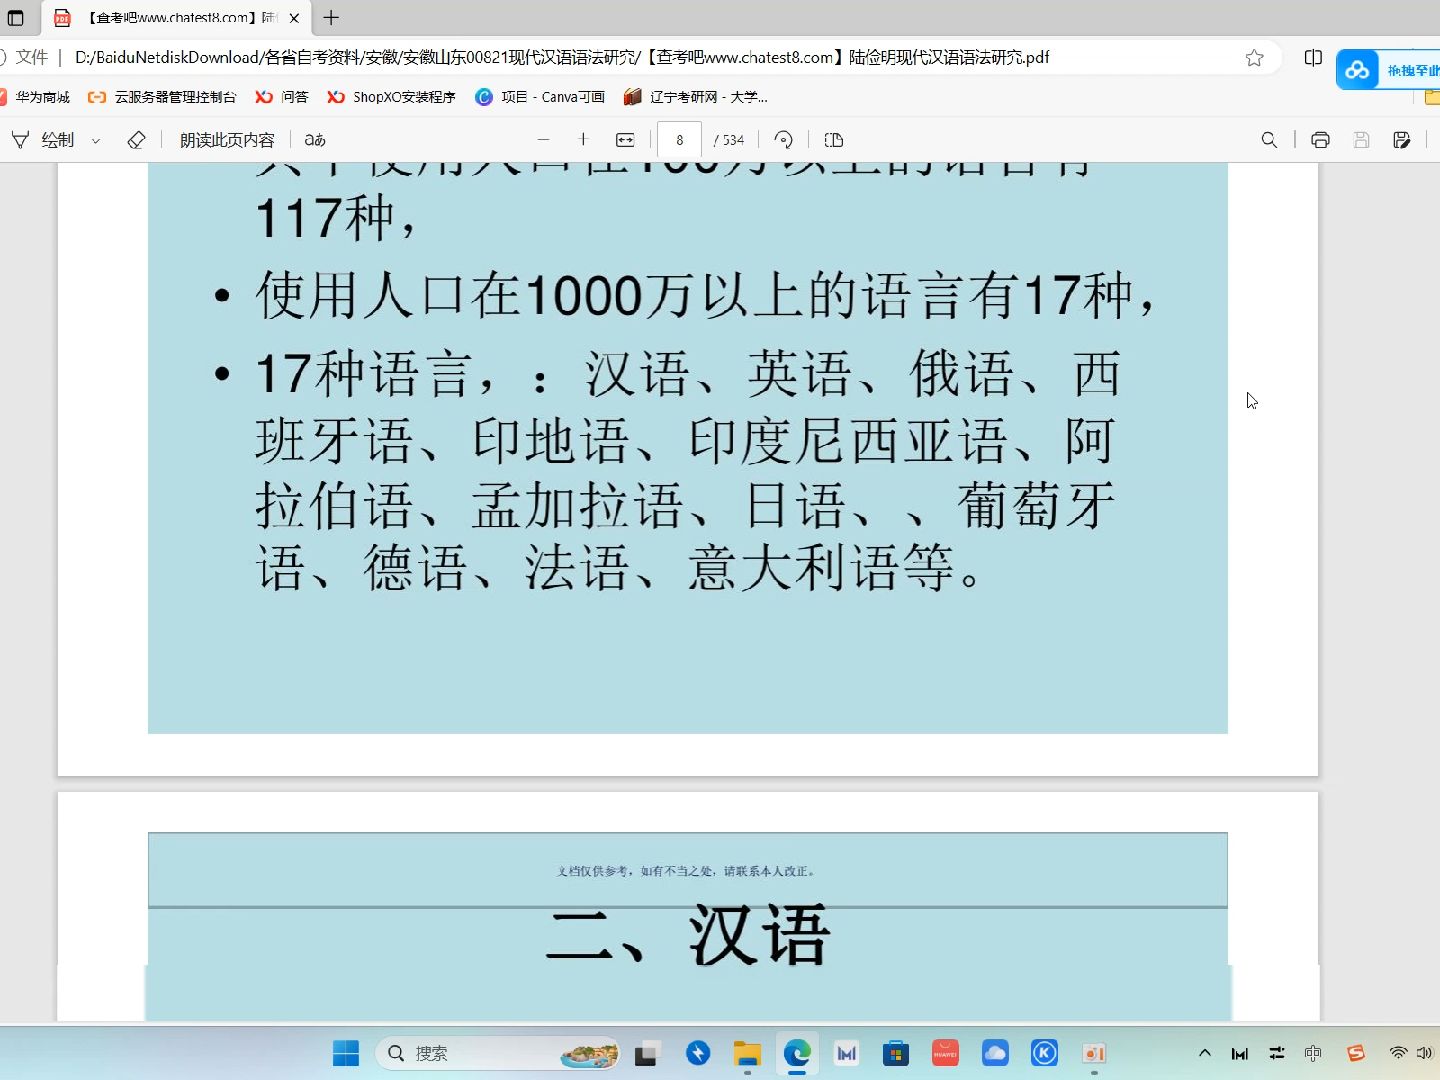The height and width of the screenshot is (1080, 1440).
Task: Click the save icon in PDF toolbar
Action: [x=1361, y=140]
